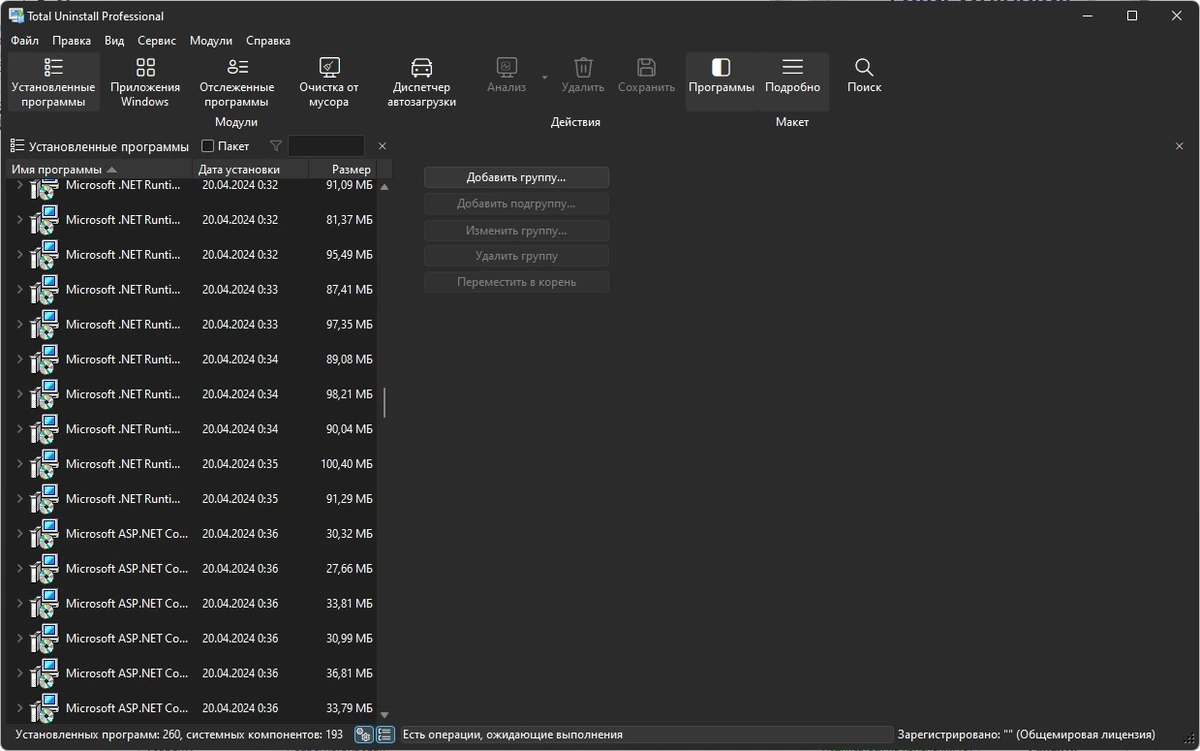The image size is (1200, 751).
Task: Open the Installed programs module
Action: 53,81
